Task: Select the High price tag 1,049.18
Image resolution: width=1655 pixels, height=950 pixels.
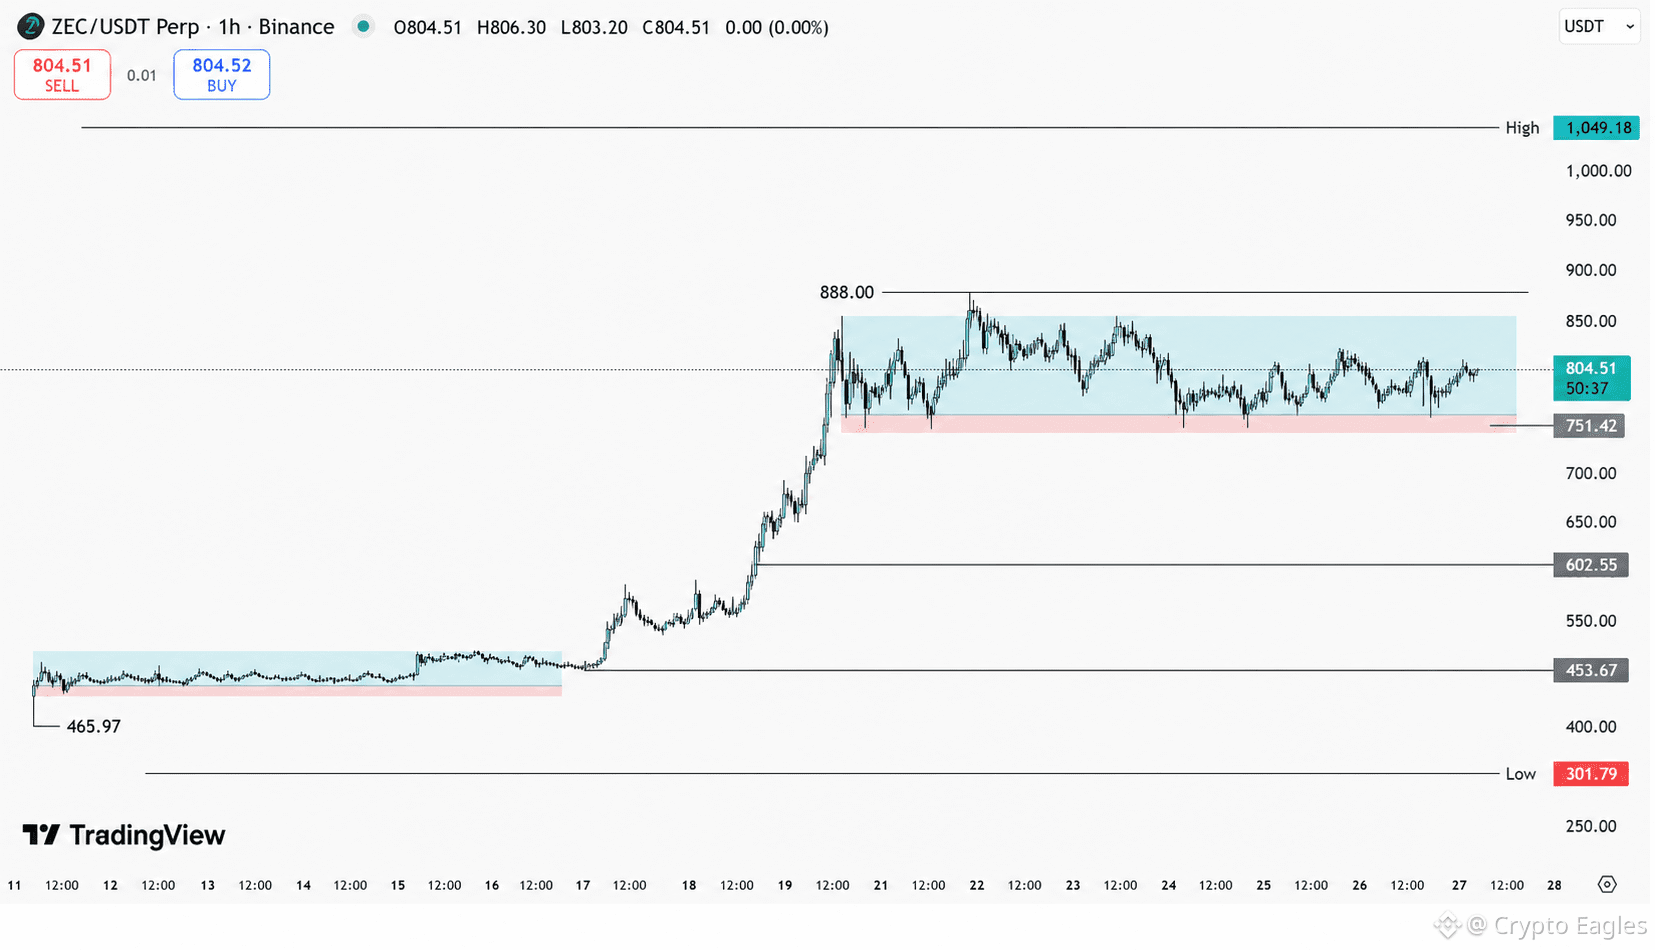Action: tap(1596, 128)
